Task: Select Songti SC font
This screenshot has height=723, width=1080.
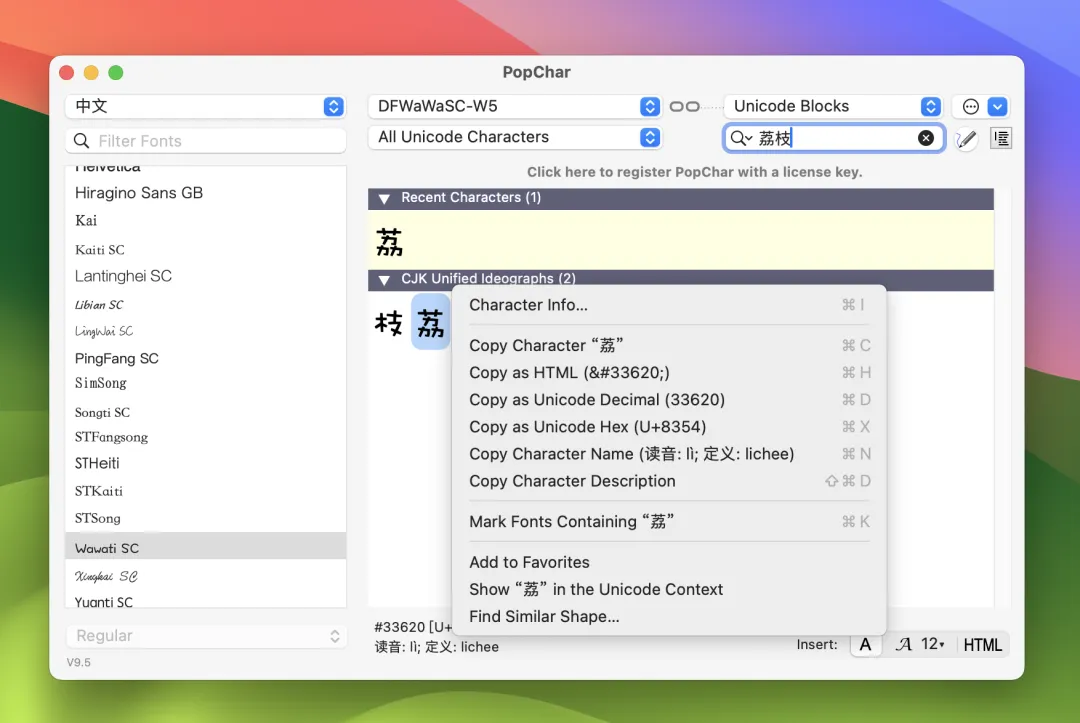Action: (205, 412)
